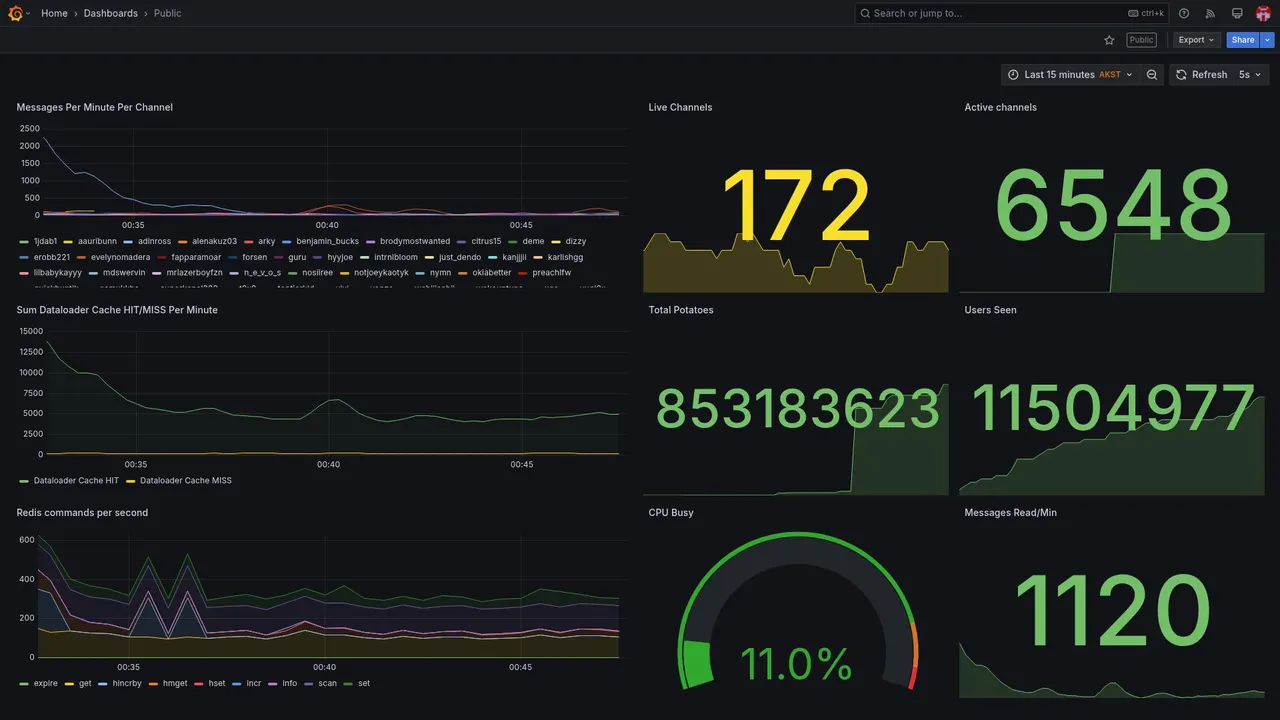Image resolution: width=1280 pixels, height=720 pixels.
Task: Open the help question mark icon
Action: tap(1184, 13)
